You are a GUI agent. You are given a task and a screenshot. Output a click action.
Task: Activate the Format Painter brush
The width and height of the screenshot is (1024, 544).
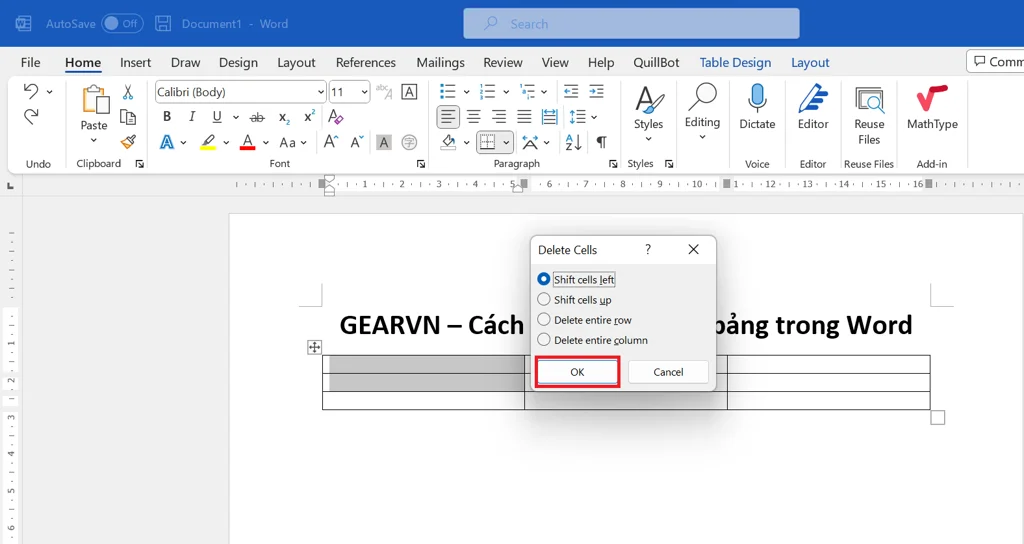point(128,142)
